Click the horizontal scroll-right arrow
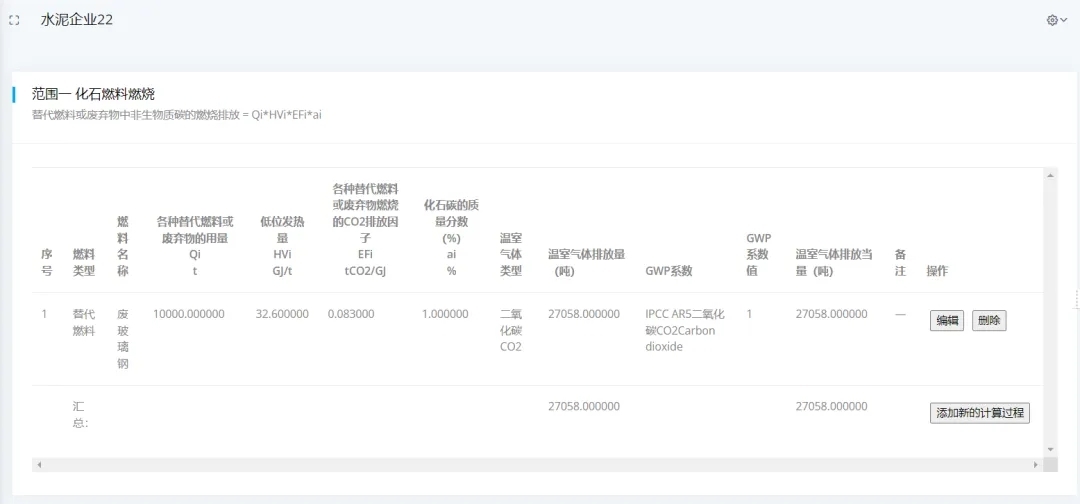This screenshot has width=1080, height=504. 1036,465
